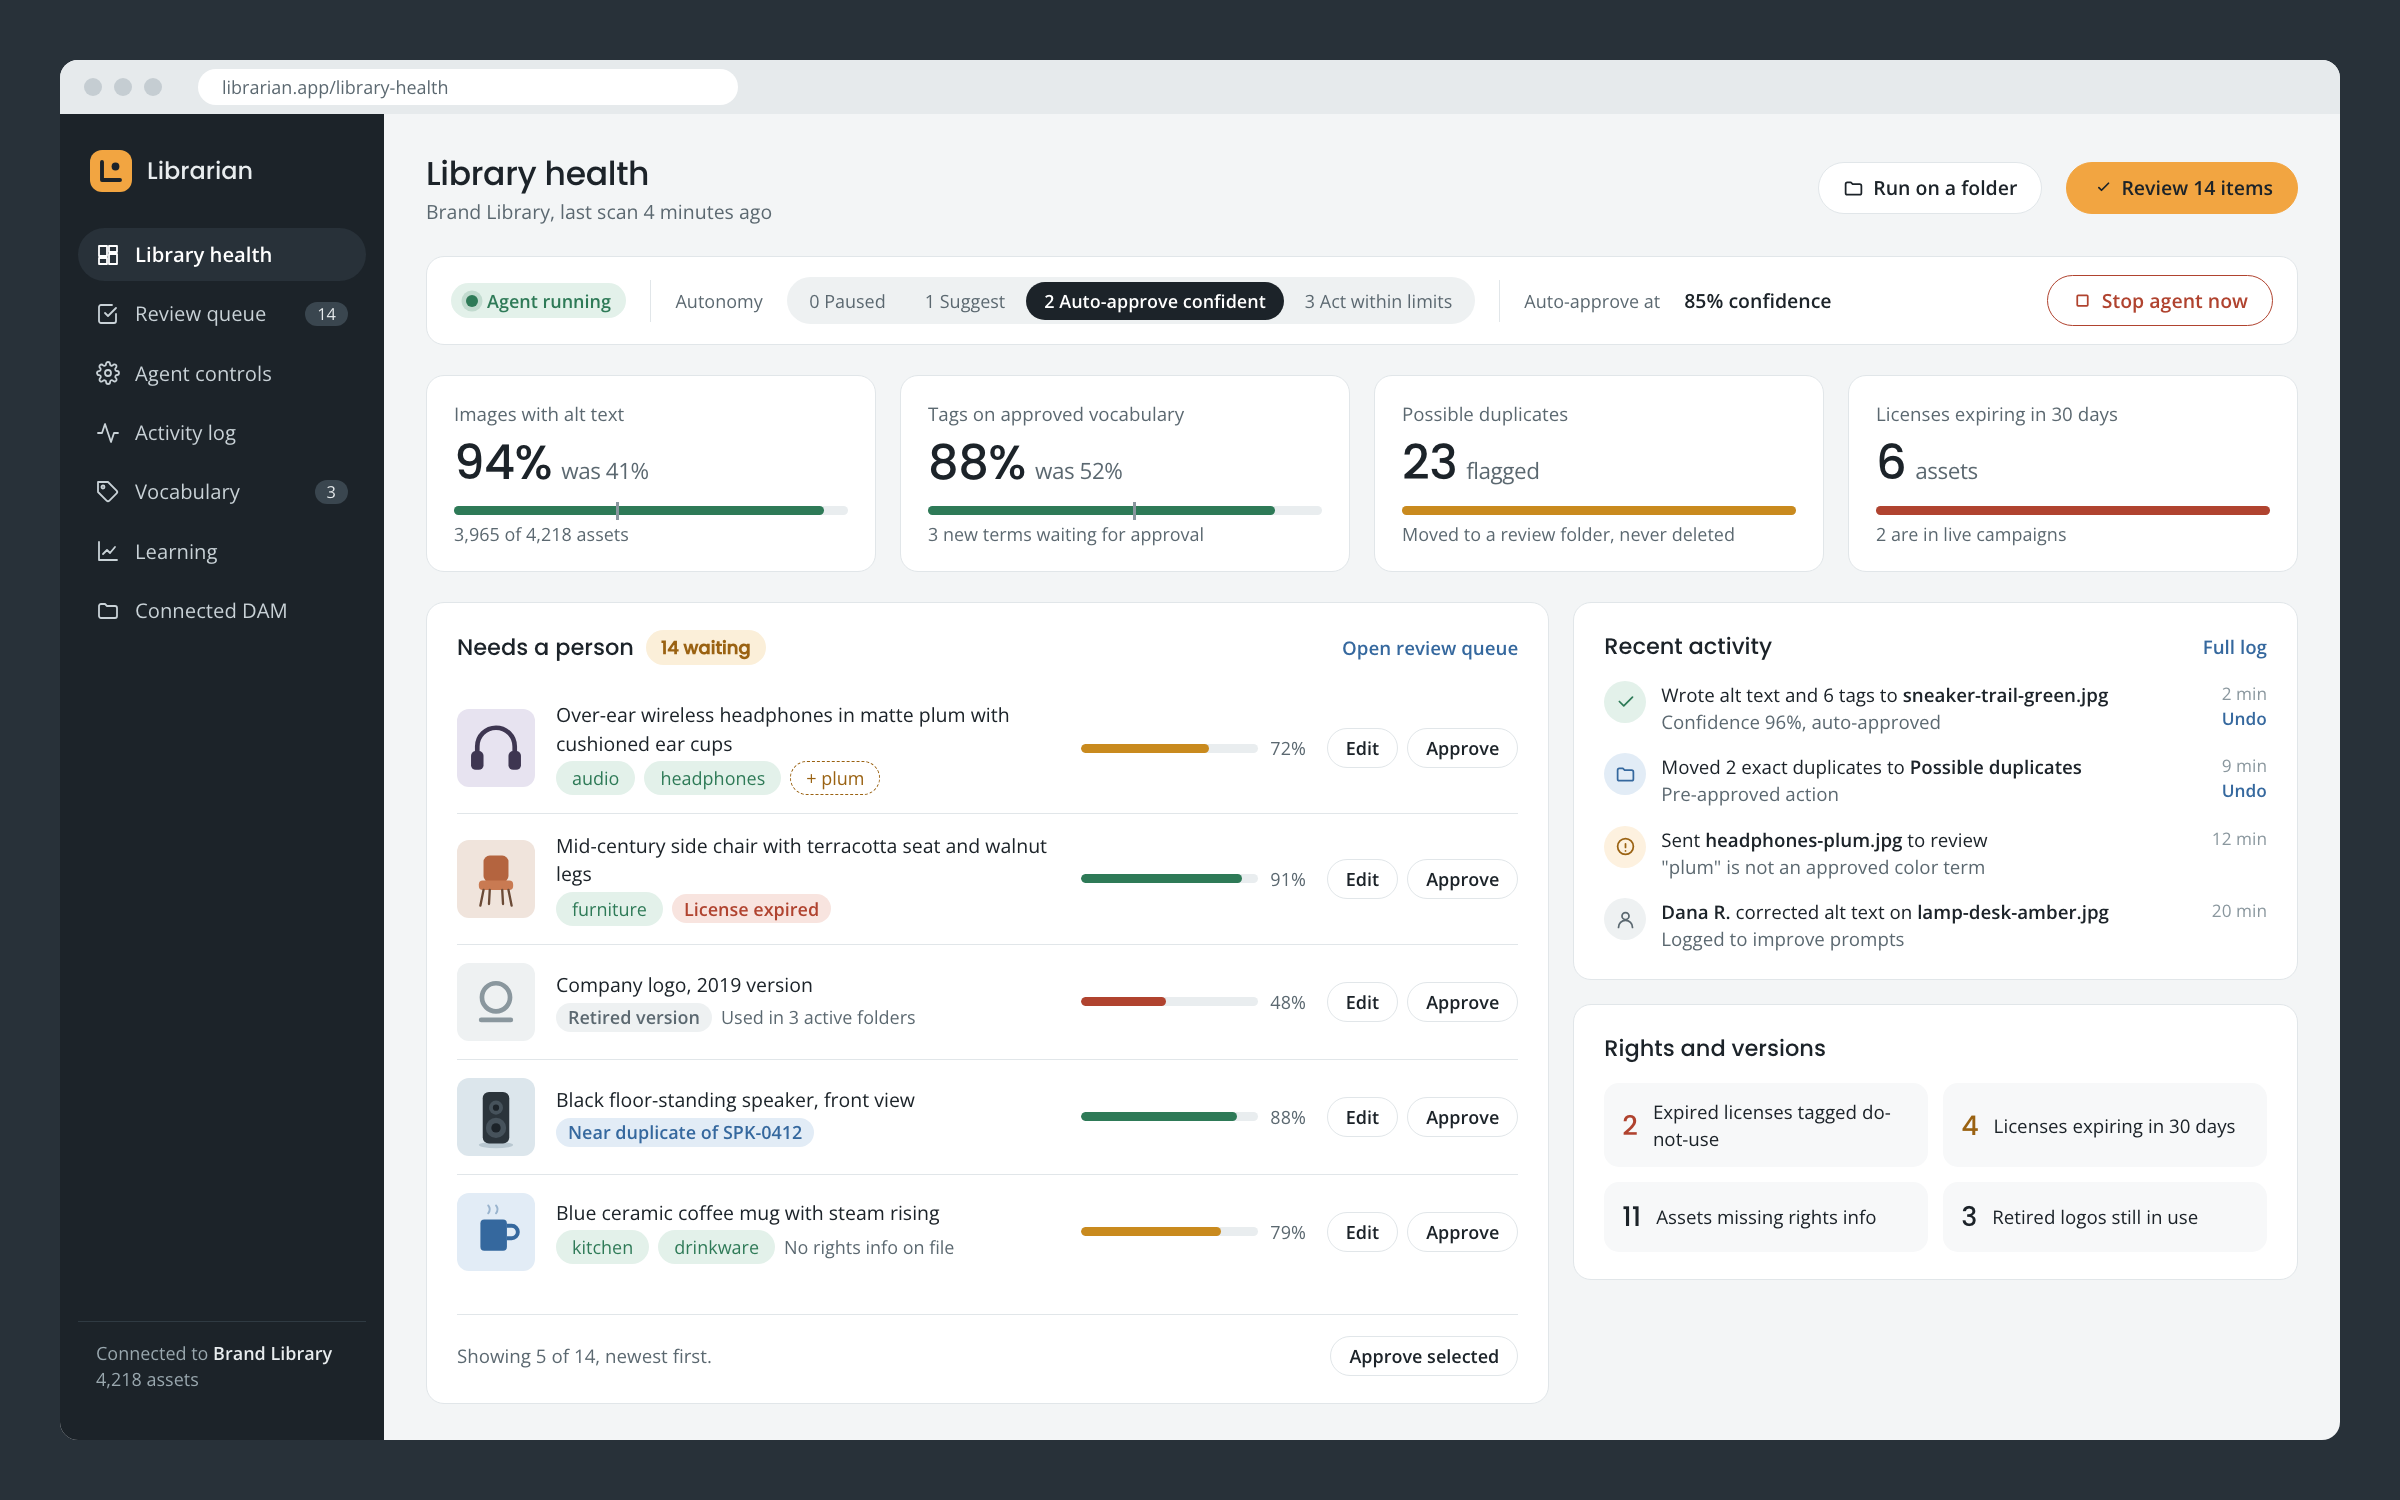2400x1500 pixels.
Task: Click the Review queue 14 badge
Action: point(327,314)
